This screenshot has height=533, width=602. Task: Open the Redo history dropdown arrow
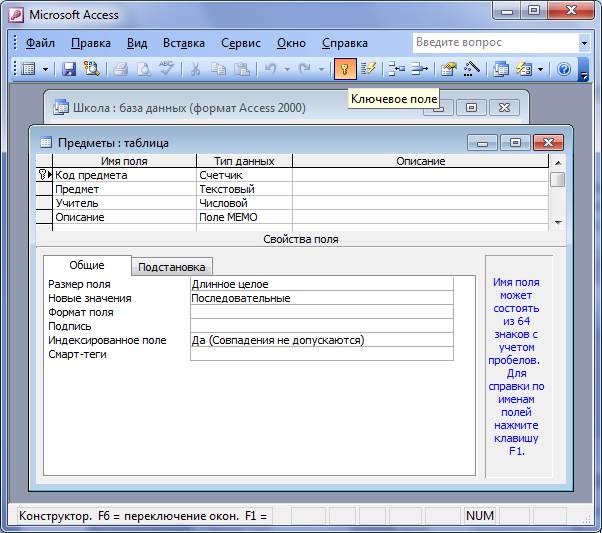(322, 70)
